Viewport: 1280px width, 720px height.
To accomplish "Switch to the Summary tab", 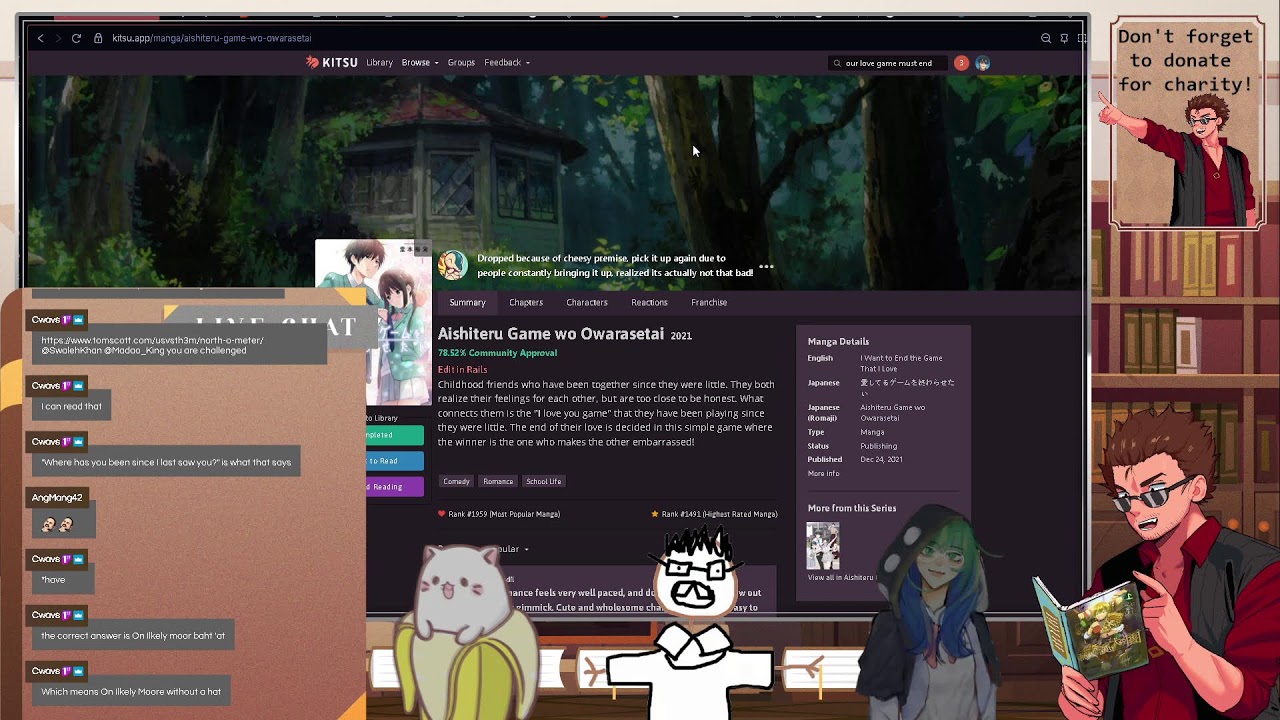I will coord(467,302).
